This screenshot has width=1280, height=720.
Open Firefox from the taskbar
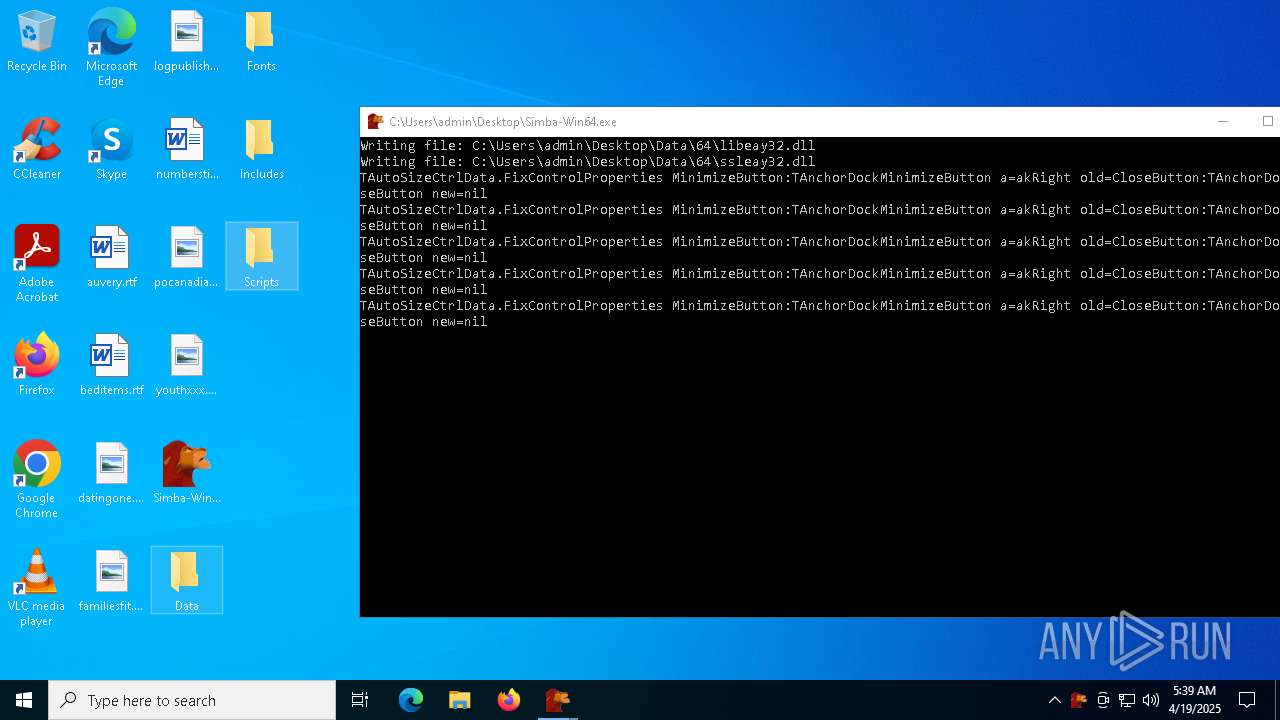click(509, 700)
